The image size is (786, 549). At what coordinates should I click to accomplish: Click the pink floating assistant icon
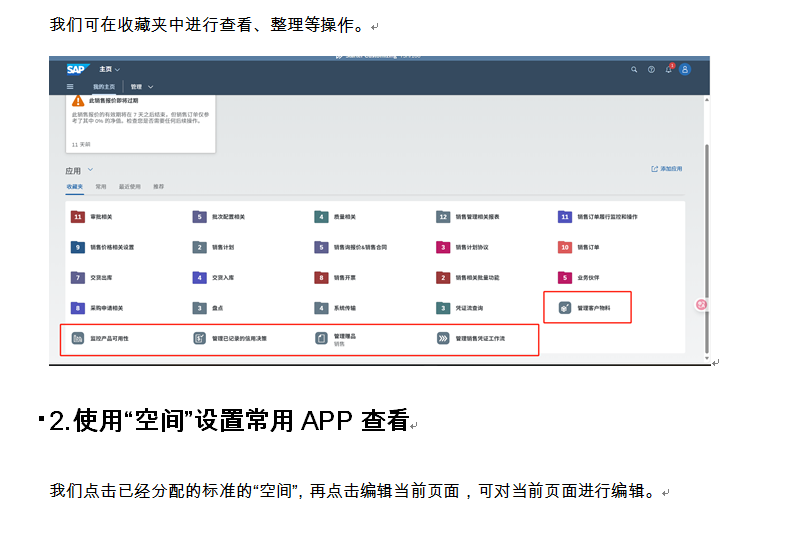[x=702, y=304]
